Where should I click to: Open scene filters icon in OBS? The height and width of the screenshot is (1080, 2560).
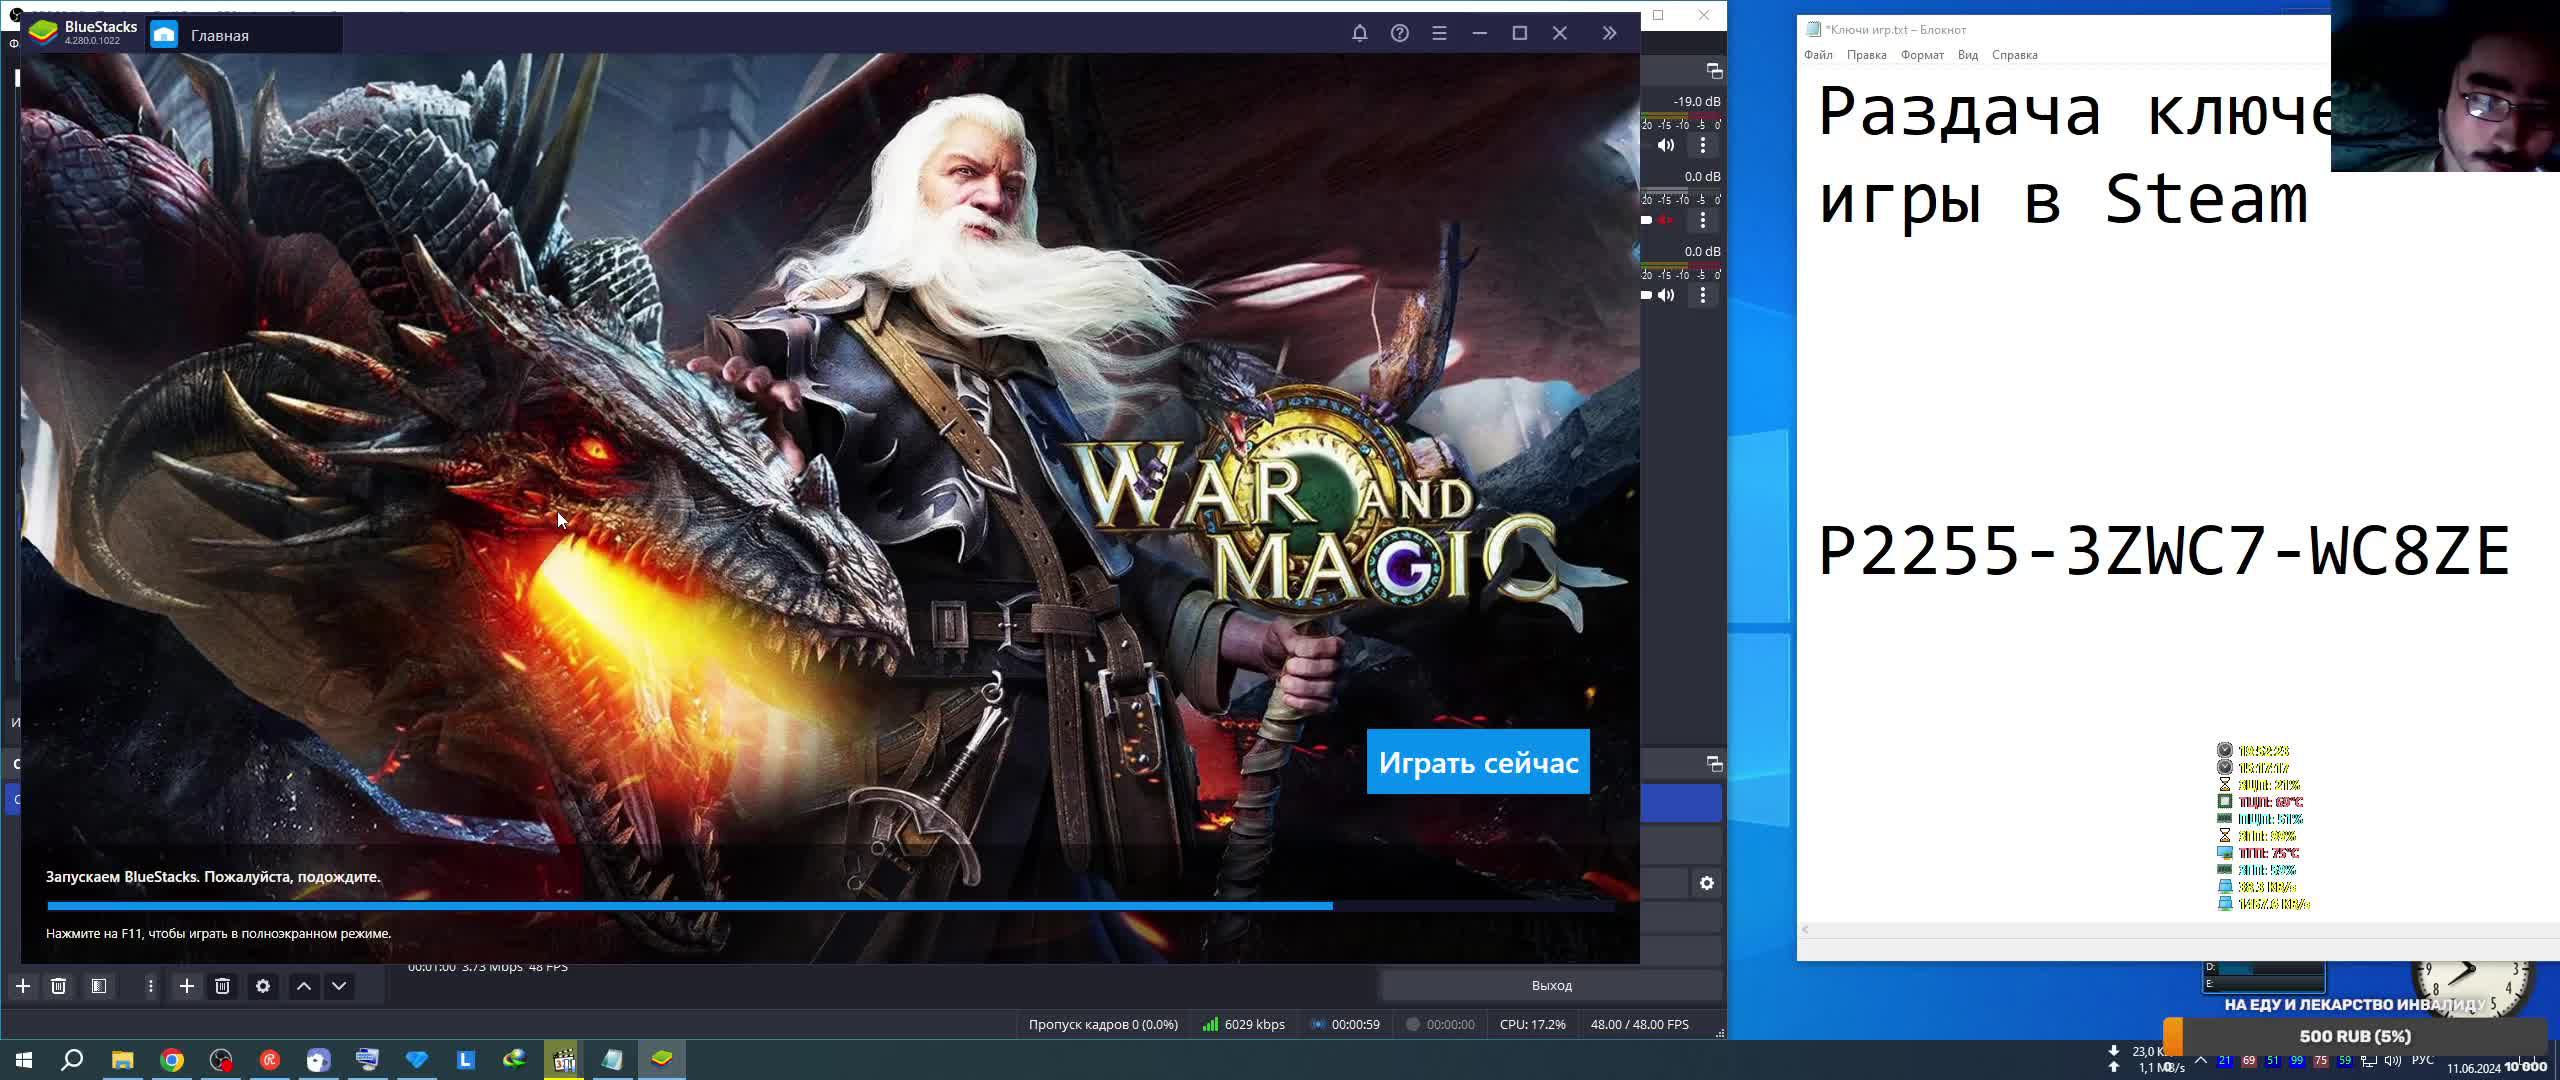99,986
